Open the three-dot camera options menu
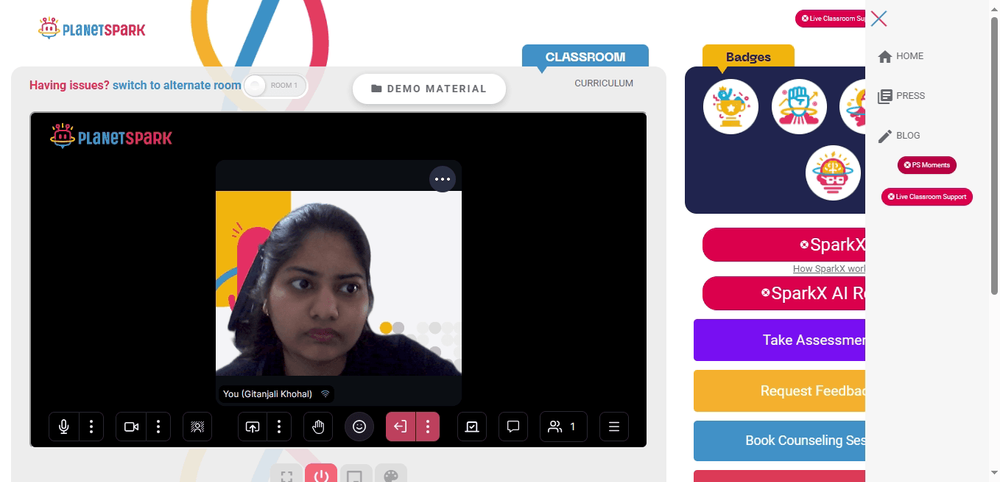 coord(158,427)
